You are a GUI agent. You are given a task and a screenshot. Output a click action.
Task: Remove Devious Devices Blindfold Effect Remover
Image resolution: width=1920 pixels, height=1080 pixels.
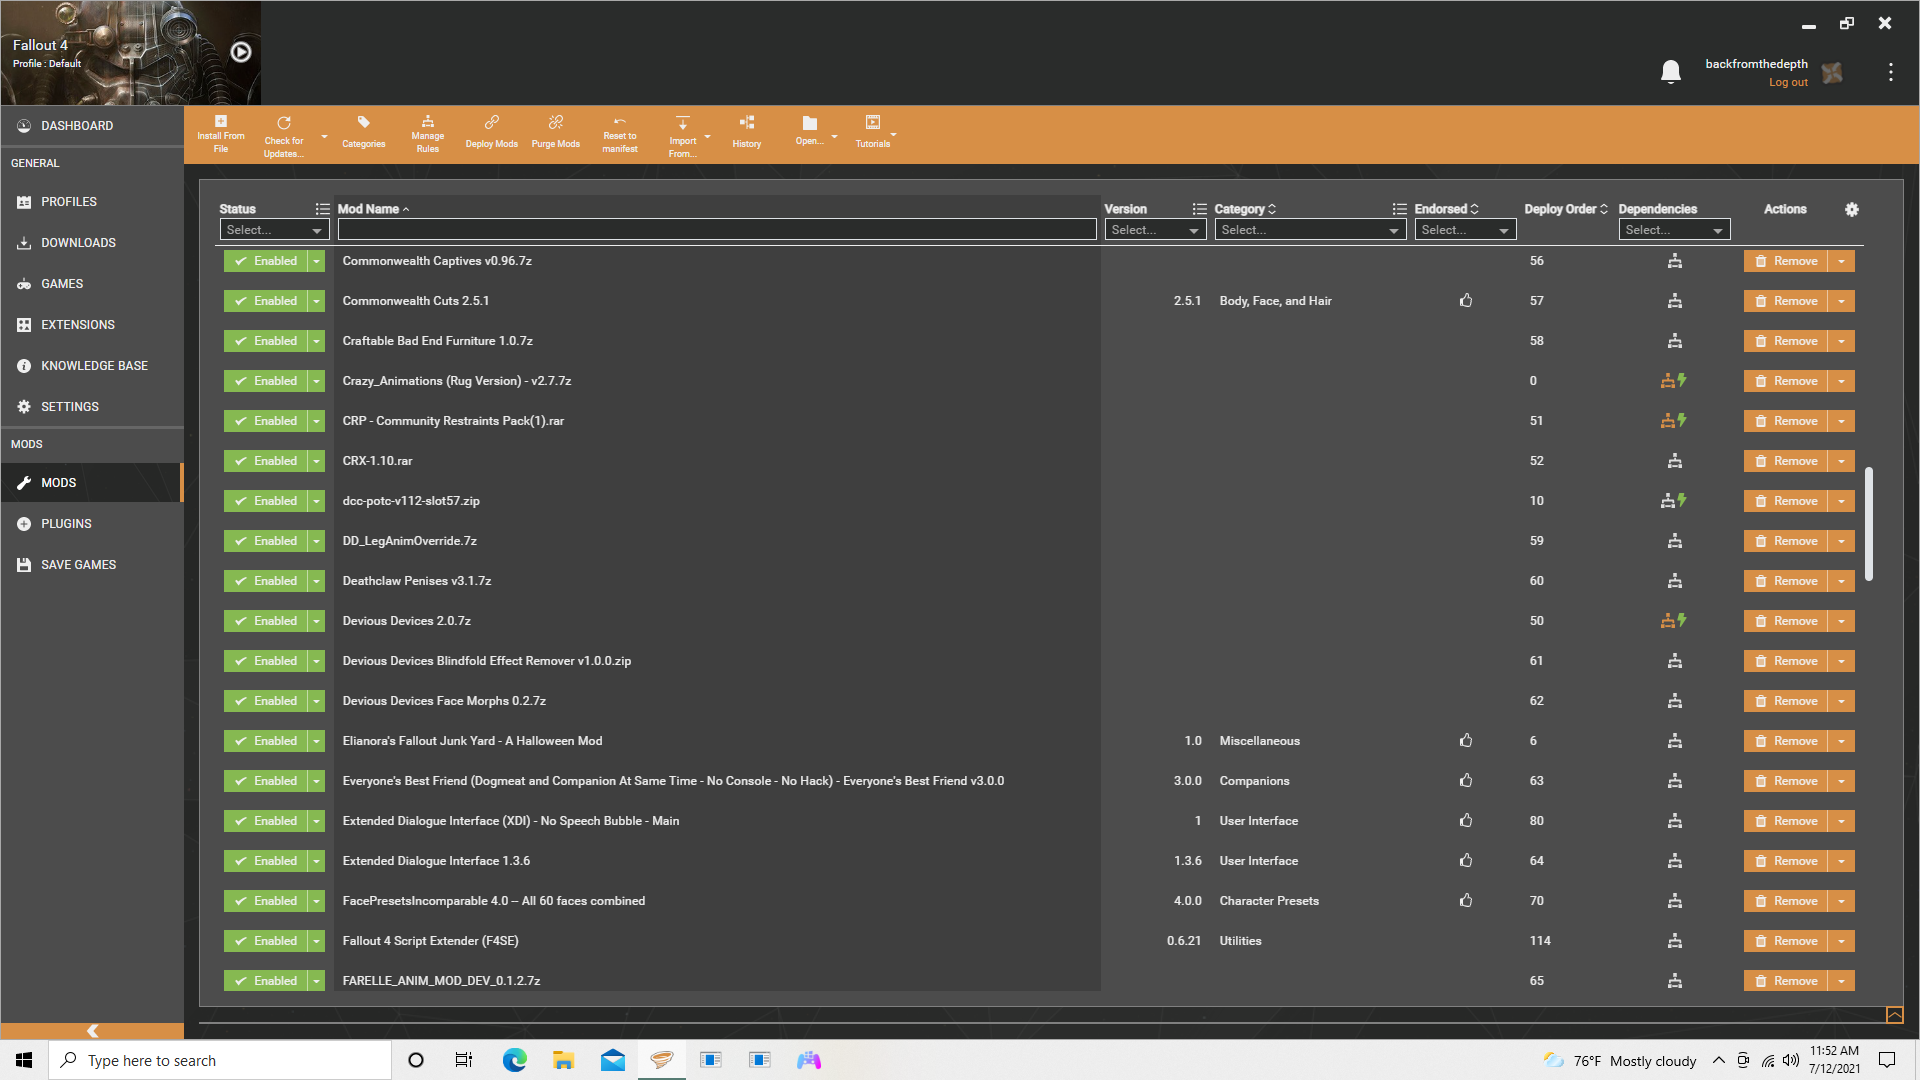[x=1786, y=661]
